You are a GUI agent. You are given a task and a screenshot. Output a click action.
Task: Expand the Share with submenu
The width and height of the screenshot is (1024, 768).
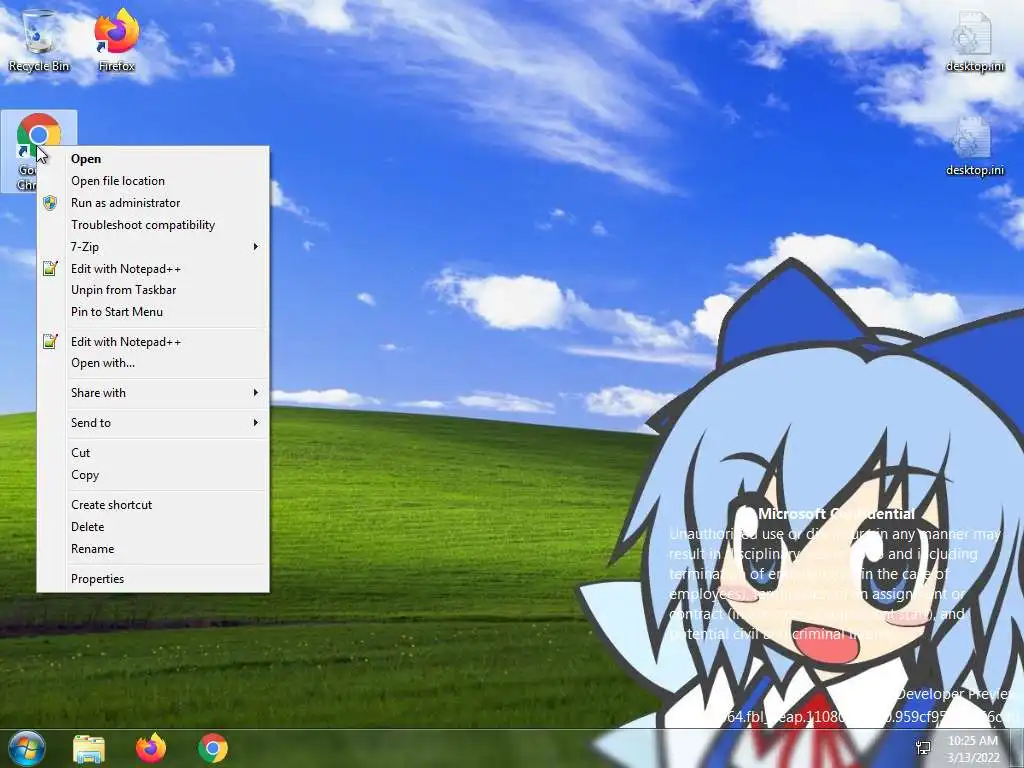(153, 392)
